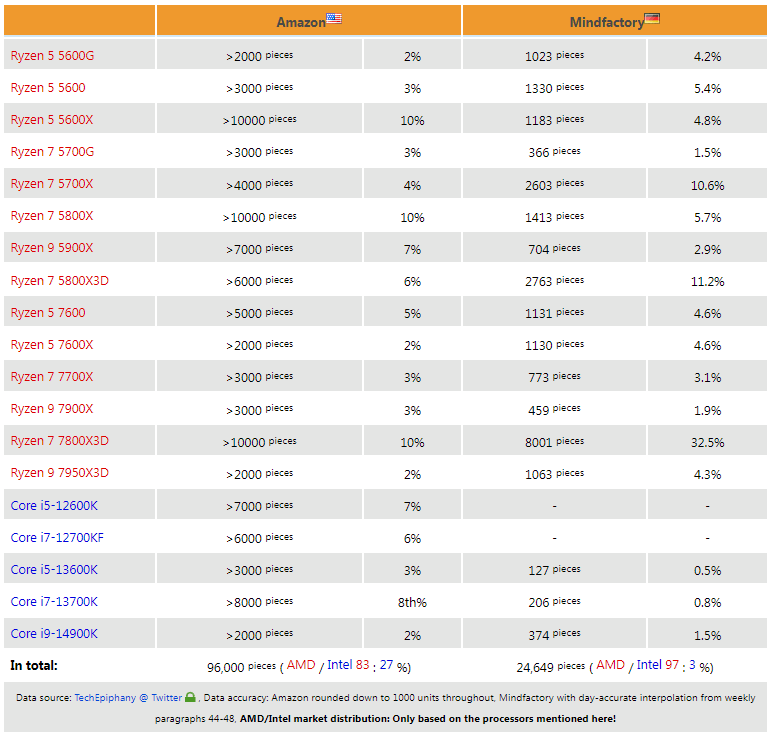Screen dimensions: 771x736
Task: Click the 1183 pieces Mindfactory cell
Action: coord(554,119)
